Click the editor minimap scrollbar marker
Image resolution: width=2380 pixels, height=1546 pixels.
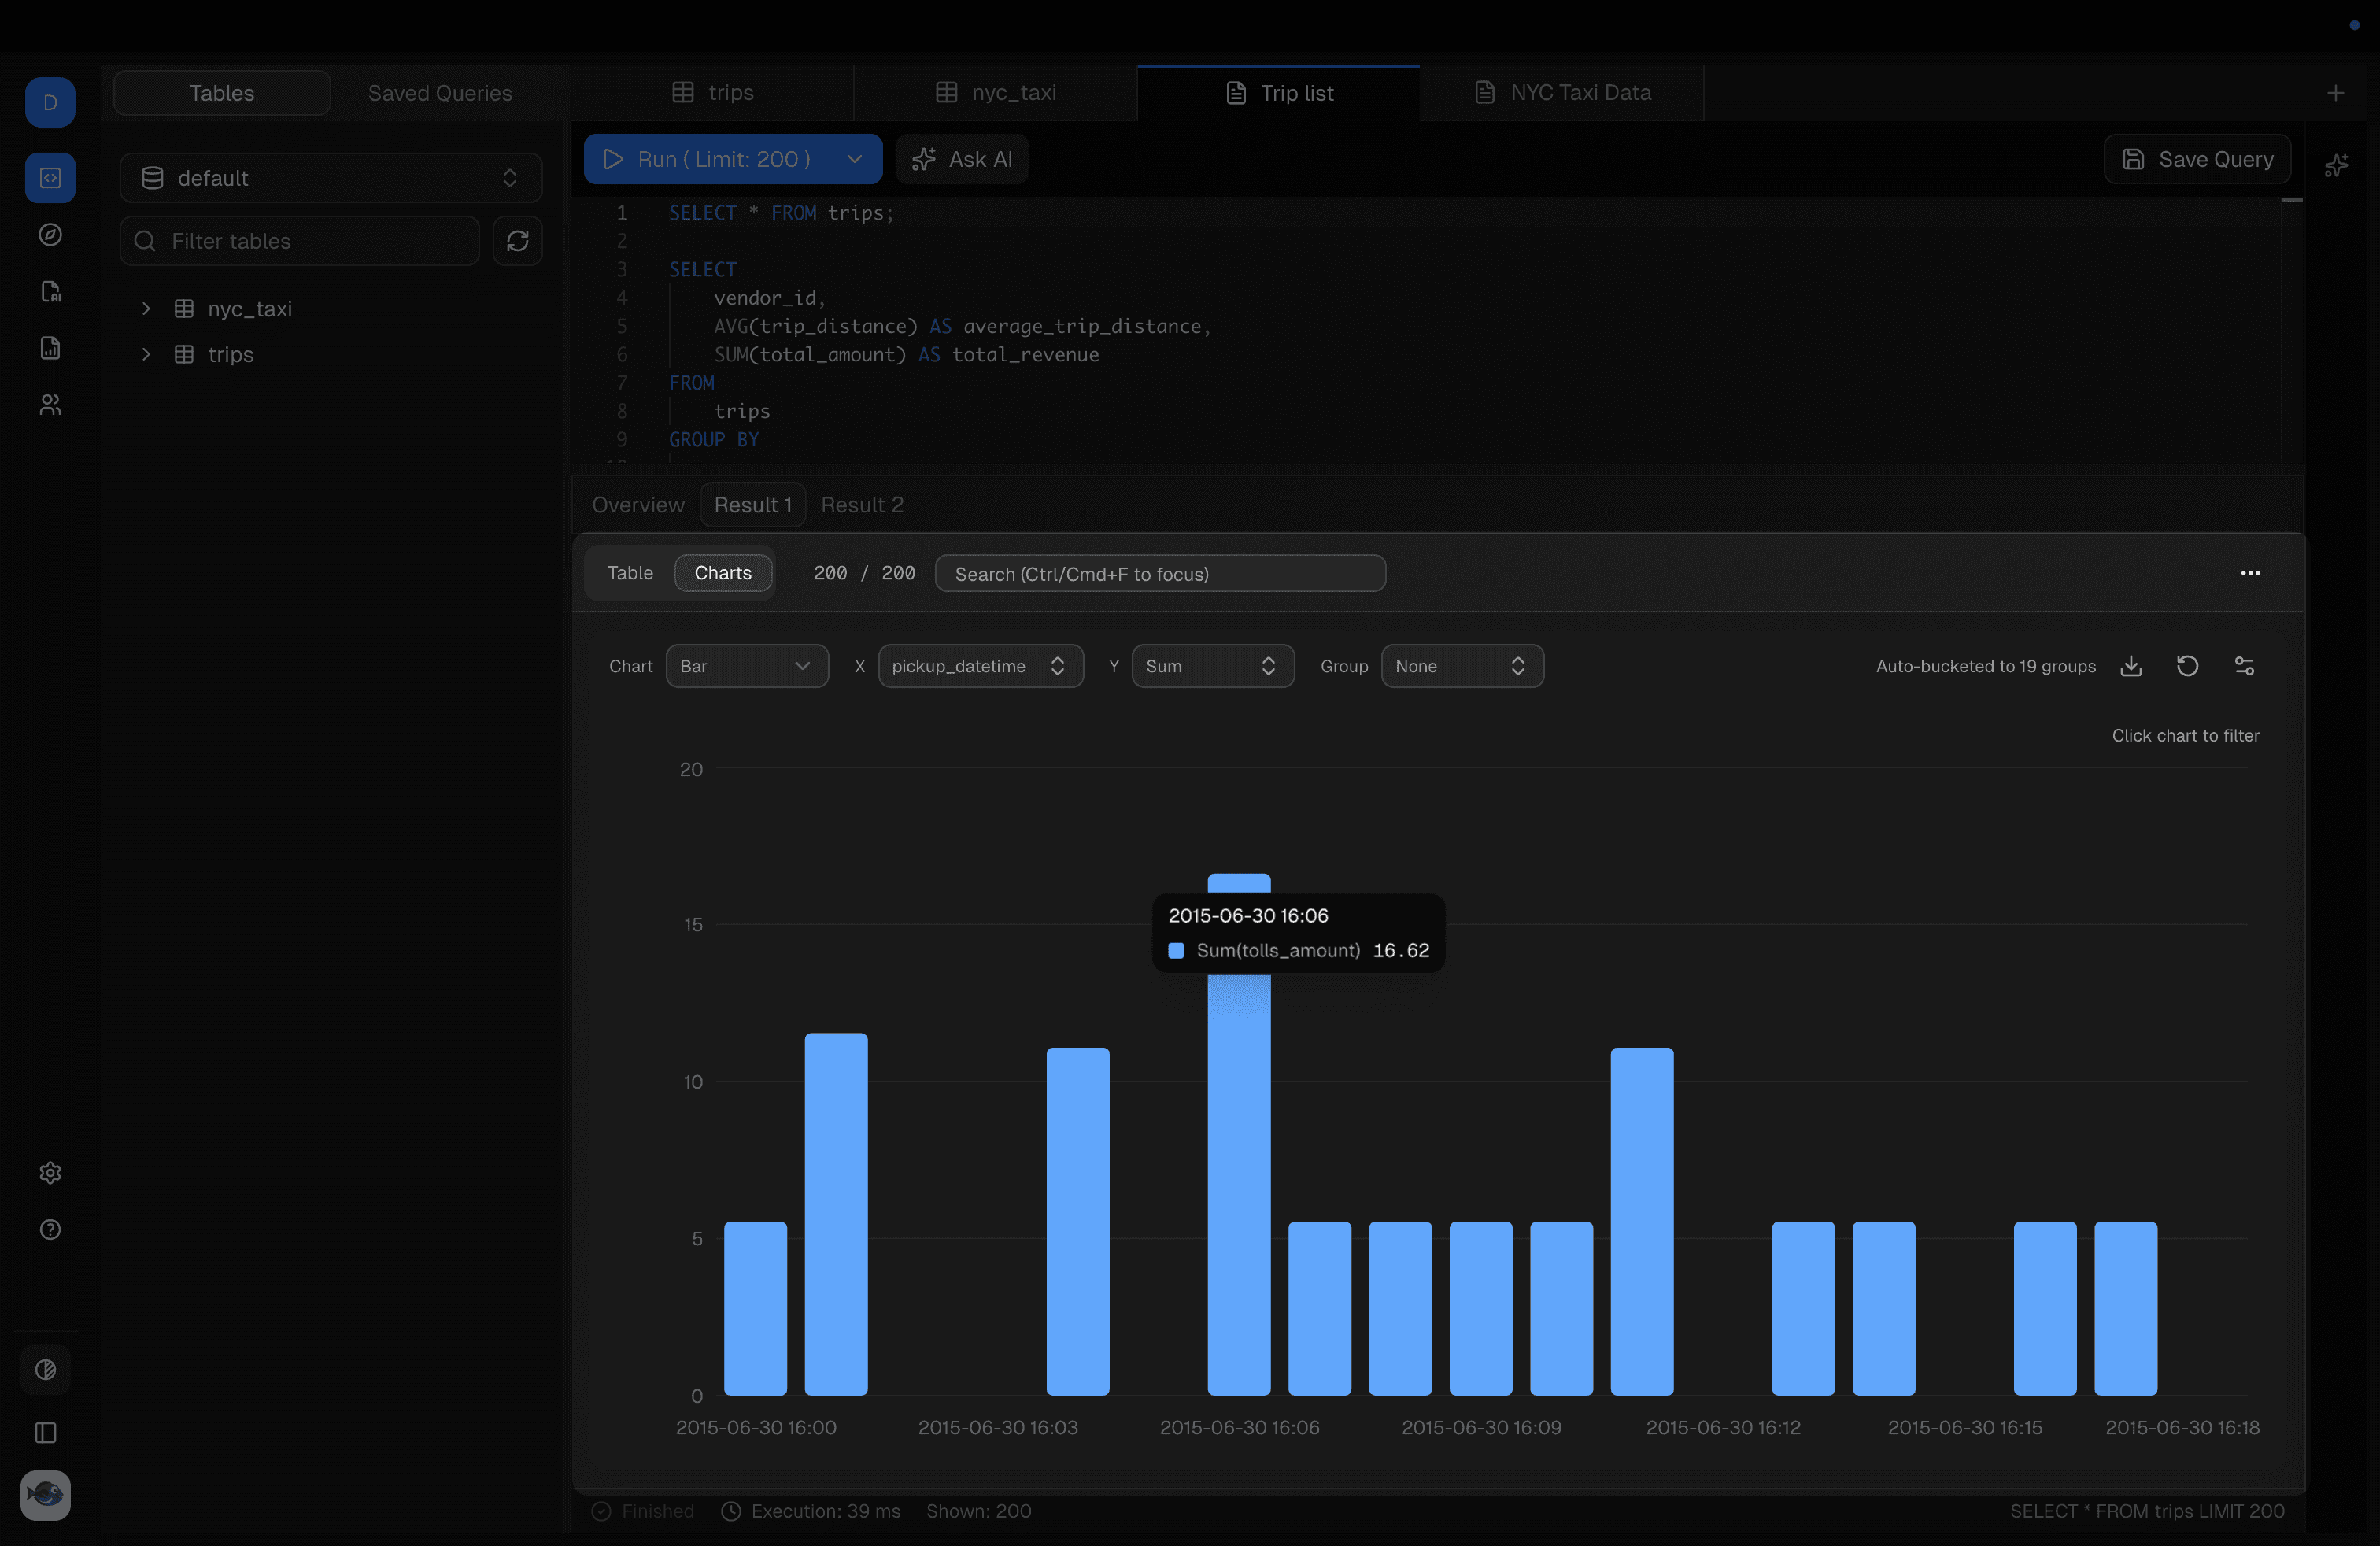tap(2292, 201)
